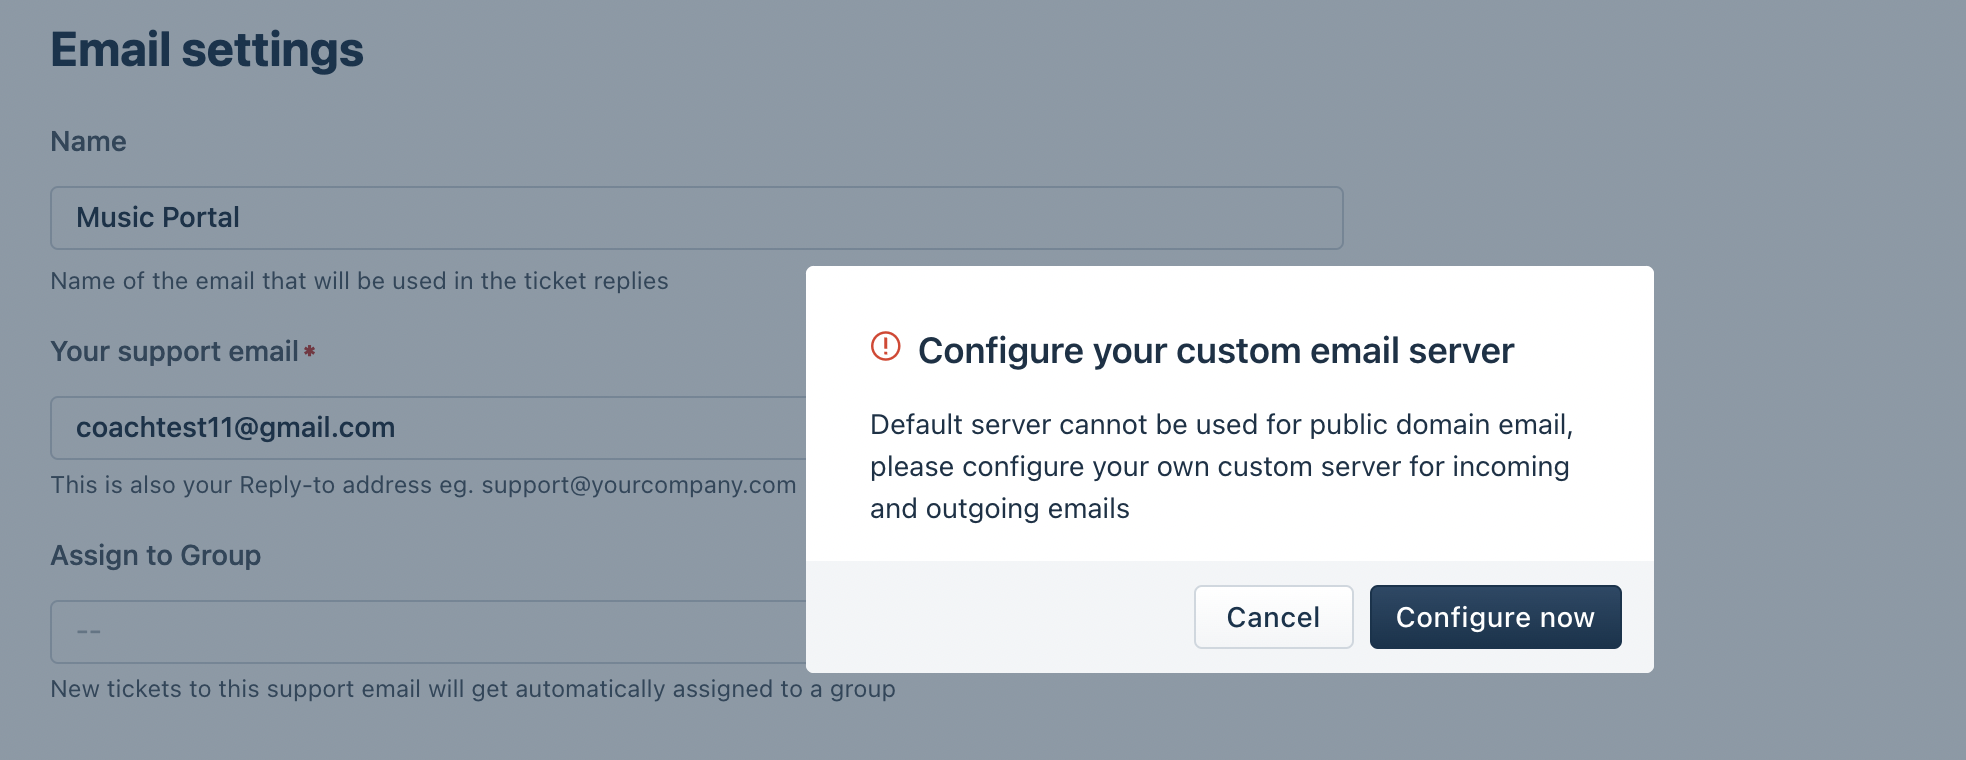Click the "Configure your custom email server" title
1966x760 pixels.
tap(1215, 351)
